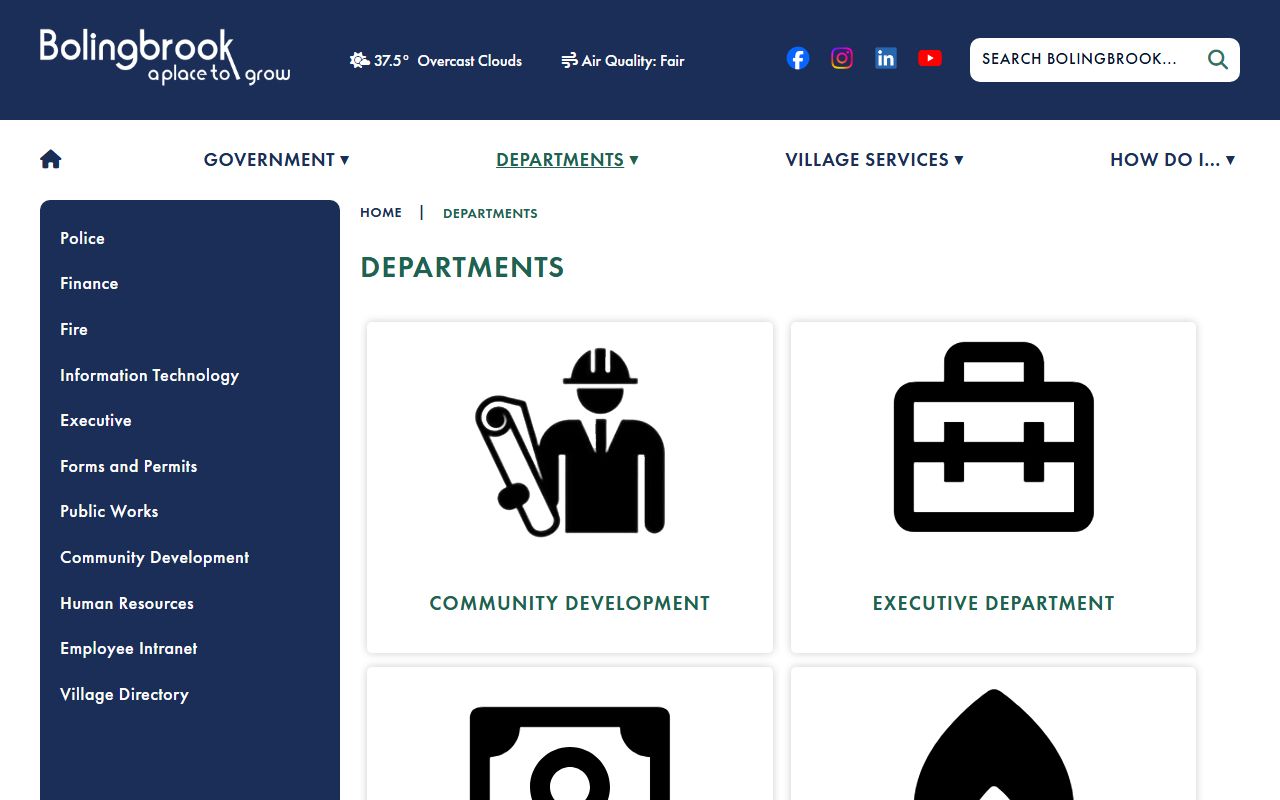
Task: Click the Executive Department briefcase icon
Action: [994, 437]
